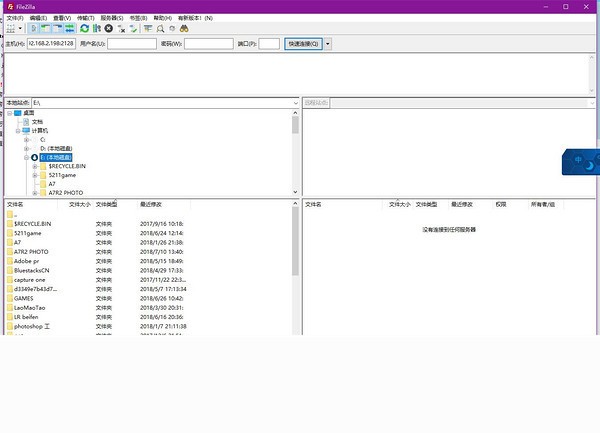This screenshot has height=433, width=600.
Task: Click the password input field
Action: tap(209, 44)
